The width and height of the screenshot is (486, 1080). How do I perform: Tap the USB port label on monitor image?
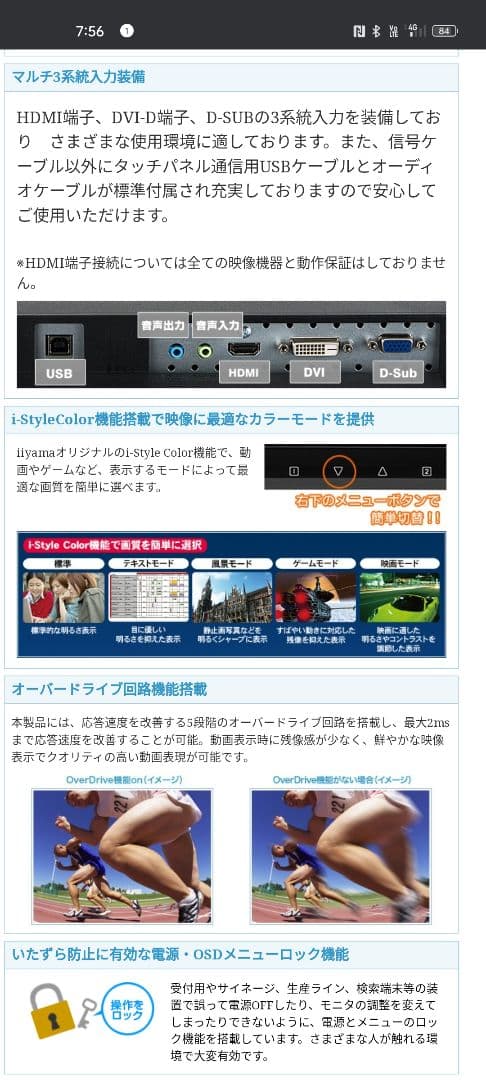(x=61, y=373)
